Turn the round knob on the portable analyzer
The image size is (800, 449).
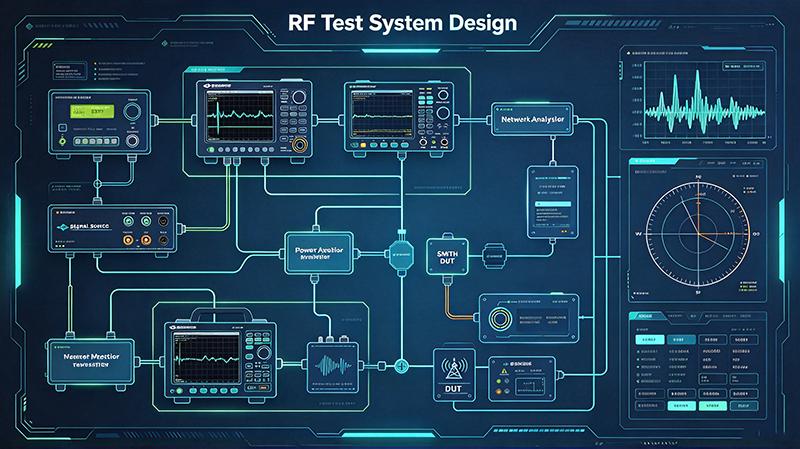click(x=264, y=352)
